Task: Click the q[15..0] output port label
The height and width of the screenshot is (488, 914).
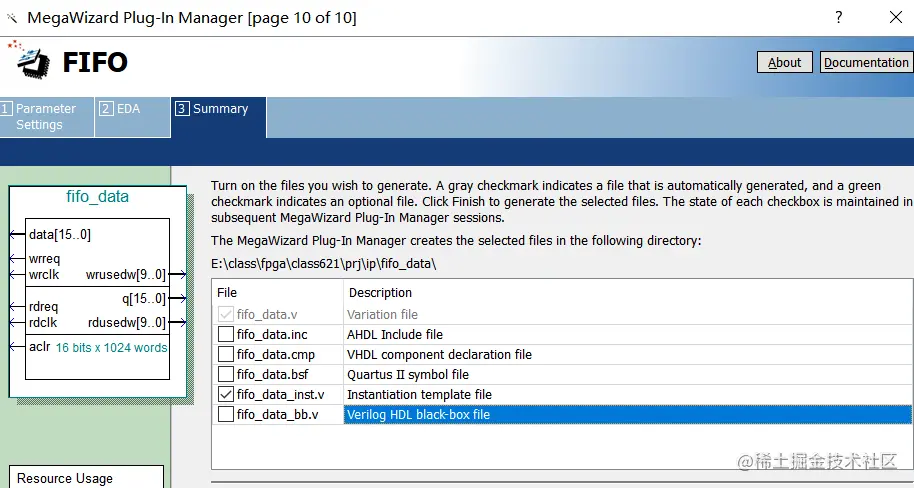Action: pyautogui.click(x=143, y=299)
